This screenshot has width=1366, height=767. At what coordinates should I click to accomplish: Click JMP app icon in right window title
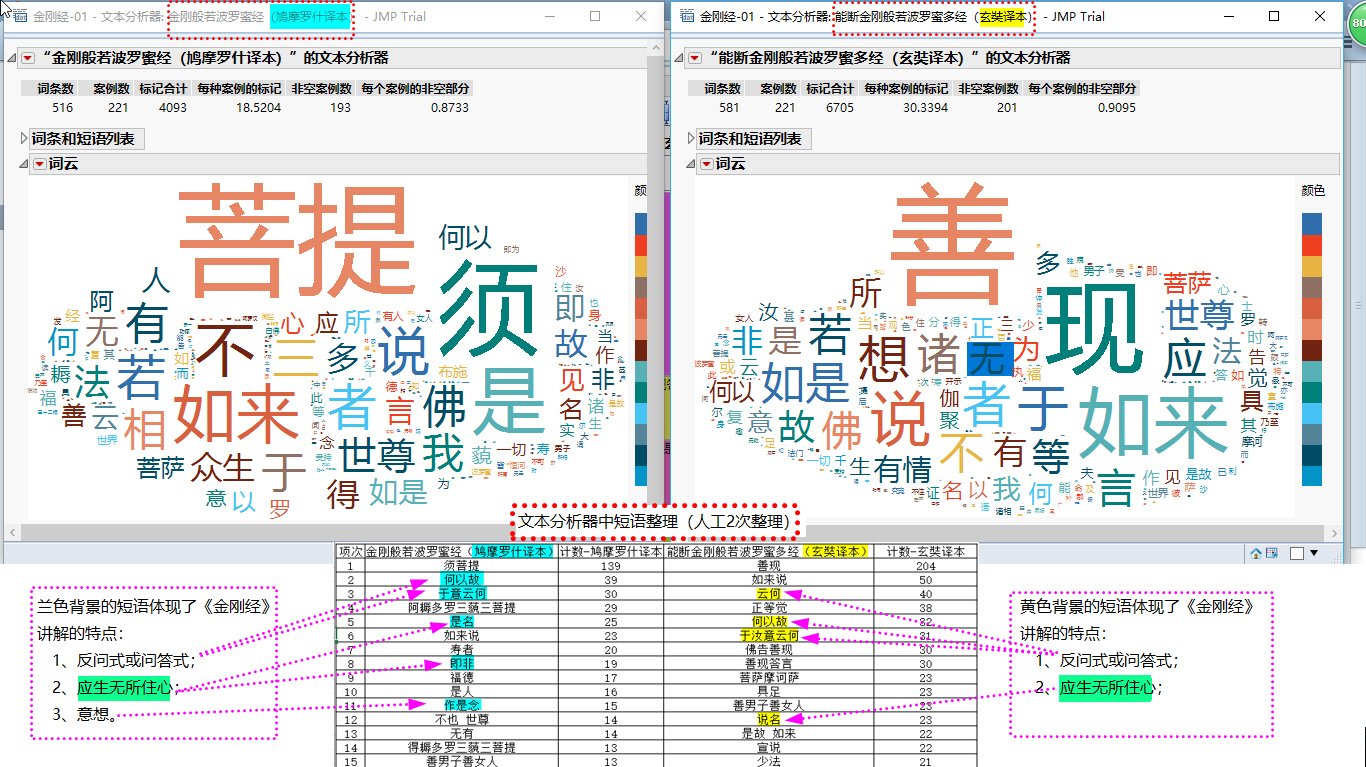686,17
